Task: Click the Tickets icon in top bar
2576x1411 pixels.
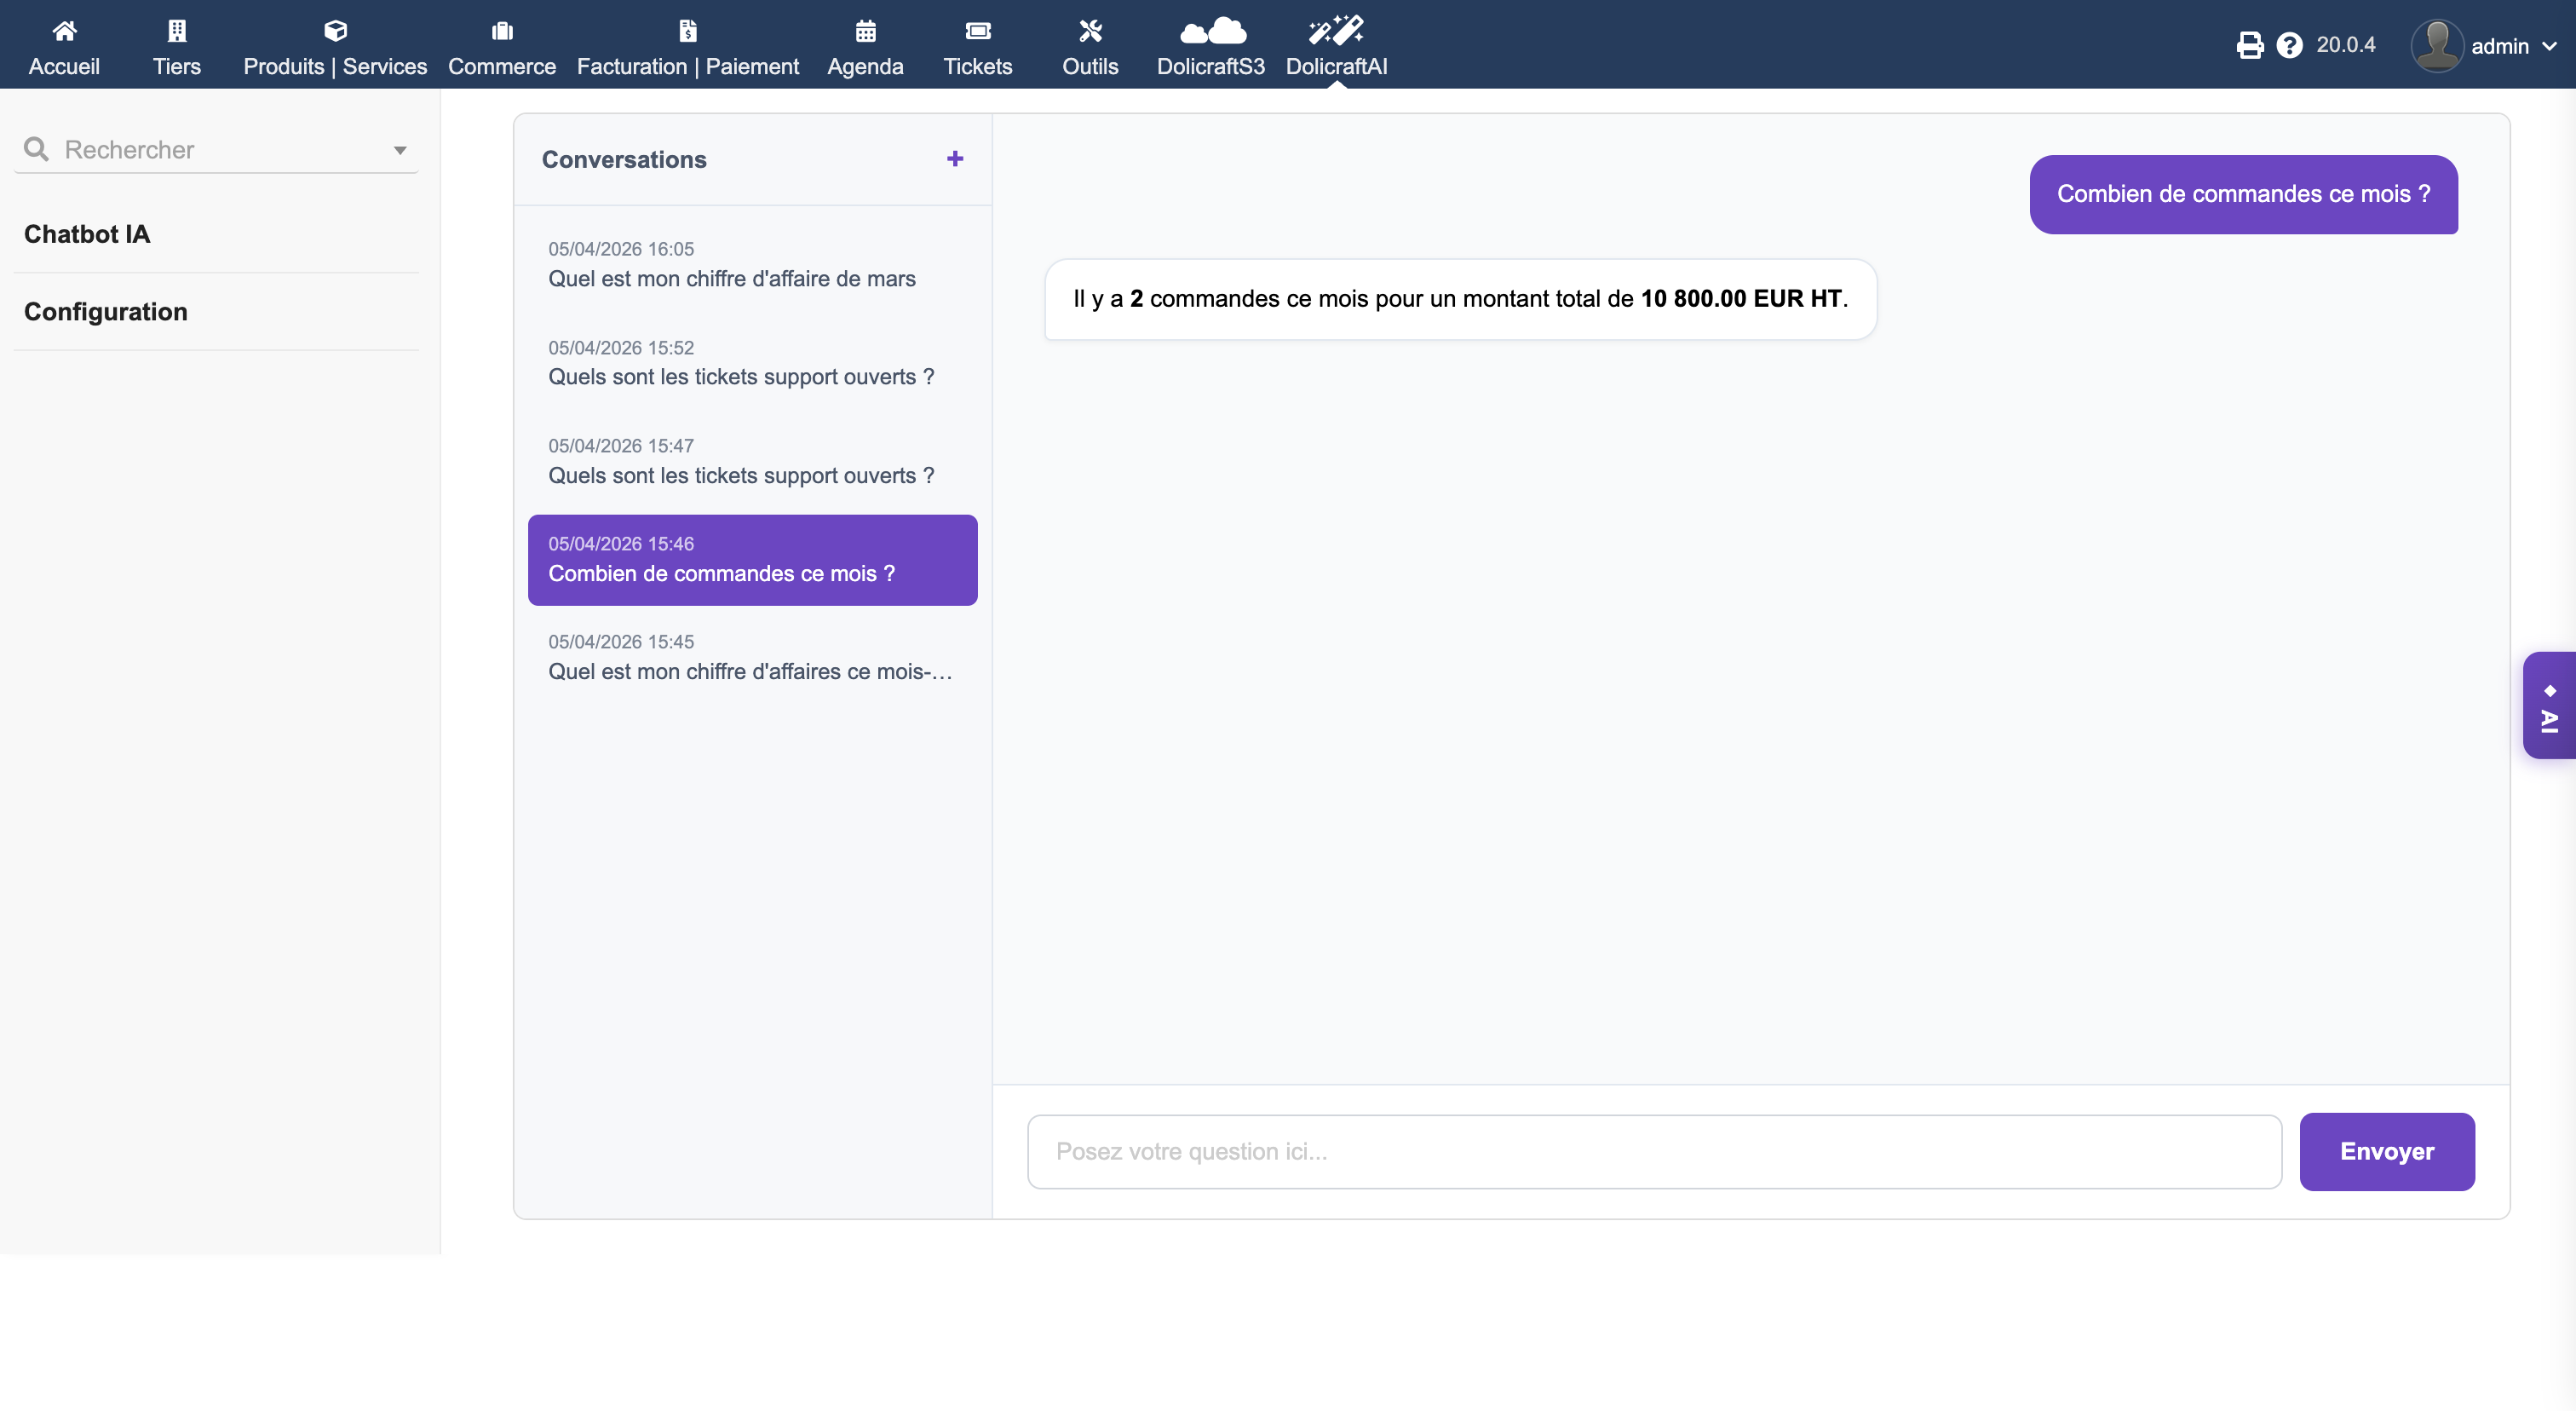Action: click(978, 31)
